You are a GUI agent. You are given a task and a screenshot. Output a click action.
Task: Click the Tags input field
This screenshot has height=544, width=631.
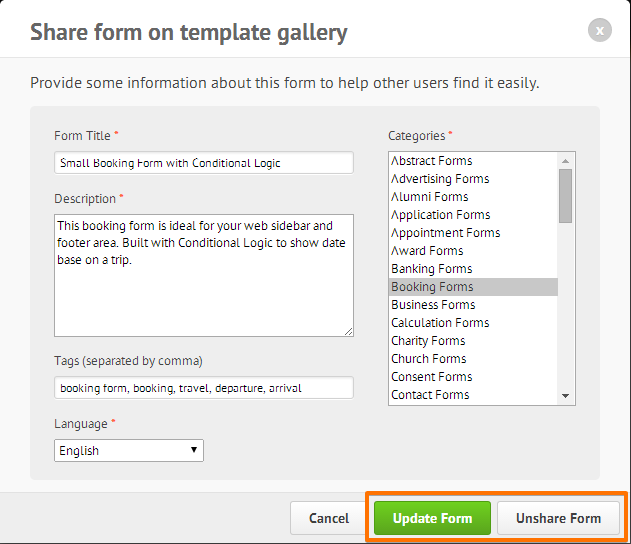coord(203,387)
